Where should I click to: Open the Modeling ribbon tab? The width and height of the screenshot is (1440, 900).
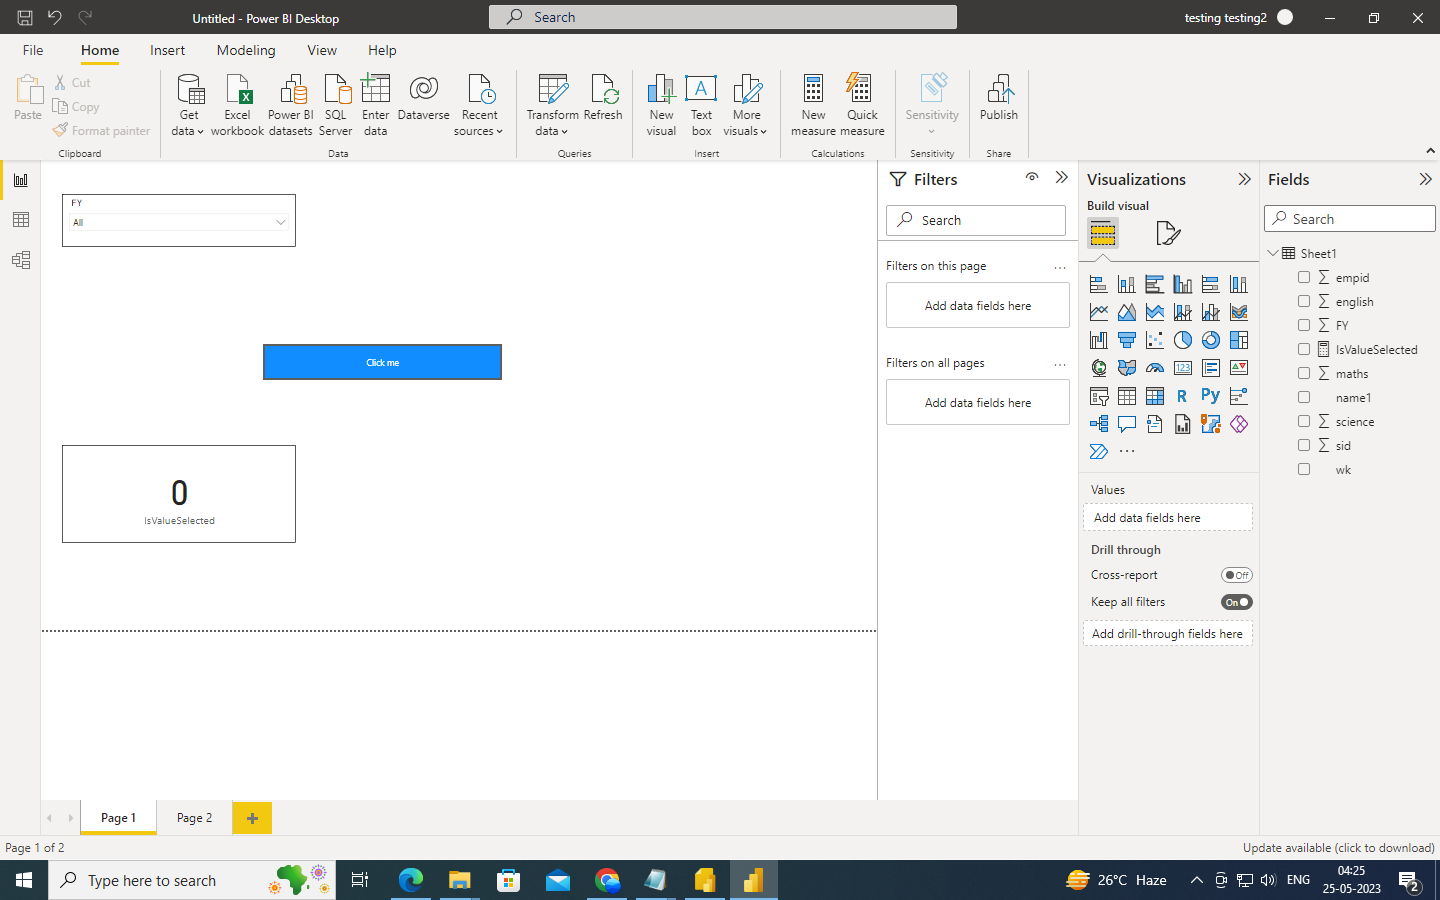(246, 50)
